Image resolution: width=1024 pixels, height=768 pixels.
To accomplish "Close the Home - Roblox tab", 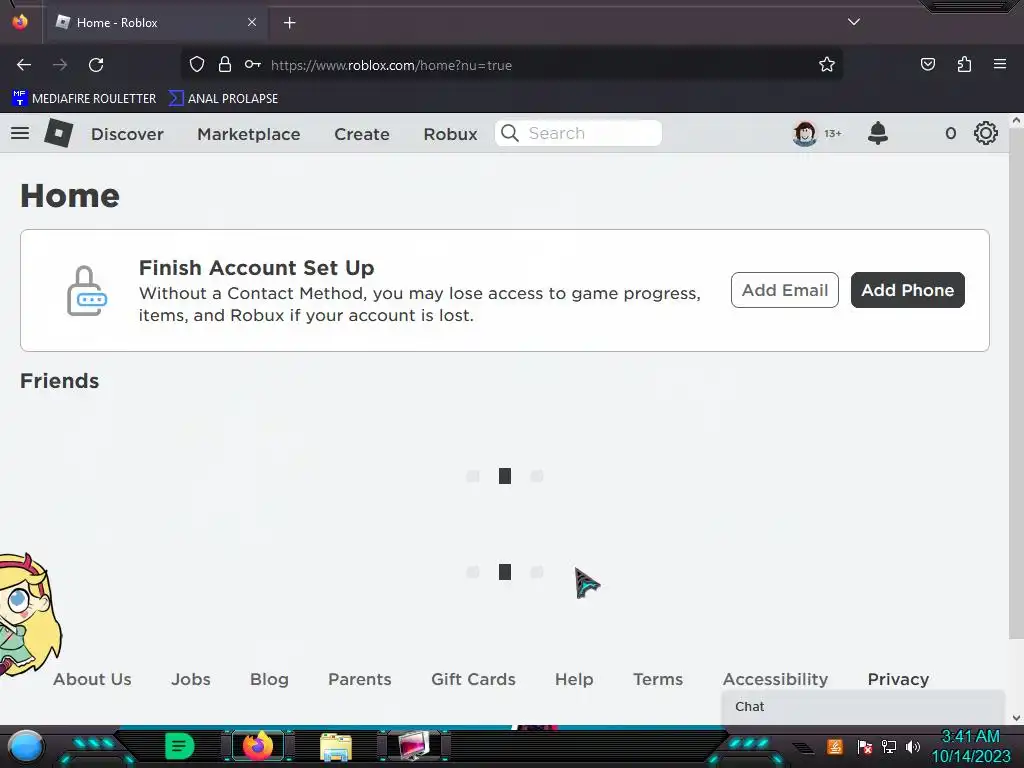I will (252, 22).
